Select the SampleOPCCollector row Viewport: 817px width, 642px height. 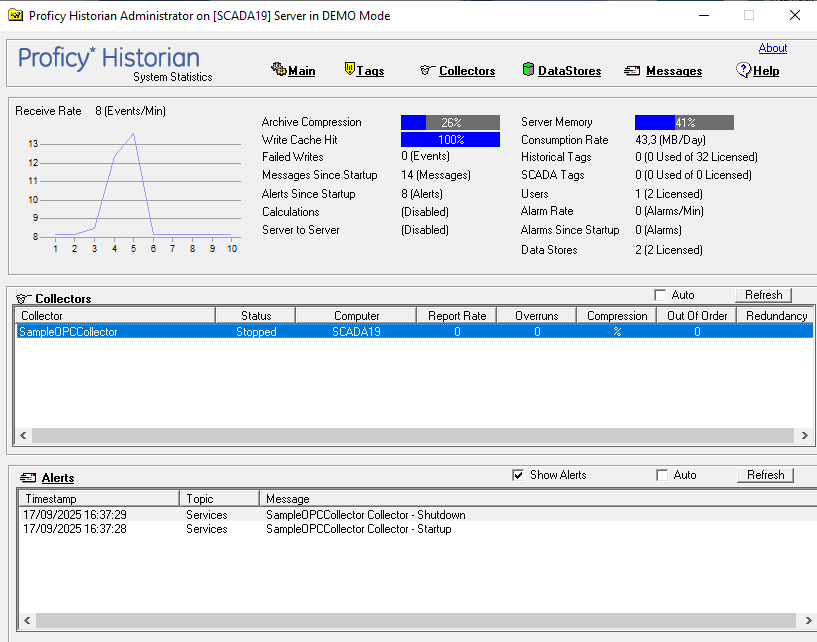point(415,331)
